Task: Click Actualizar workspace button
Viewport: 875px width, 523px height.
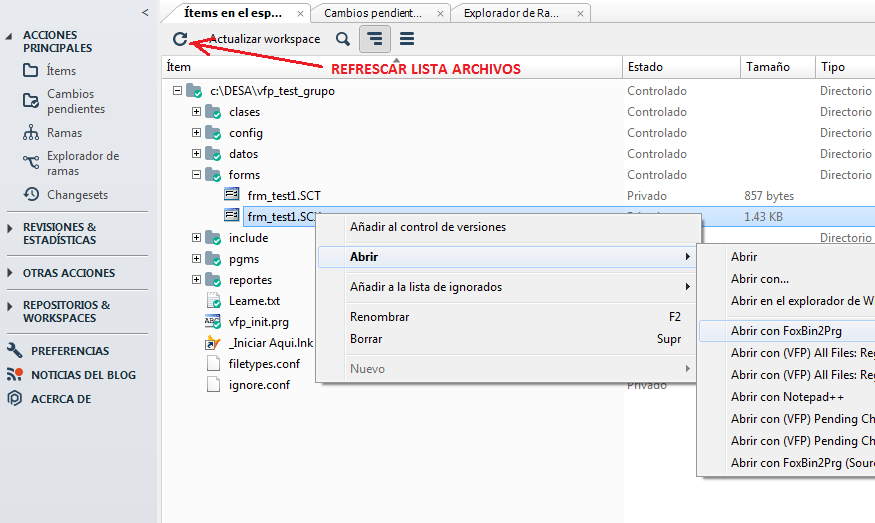Action: click(265, 39)
